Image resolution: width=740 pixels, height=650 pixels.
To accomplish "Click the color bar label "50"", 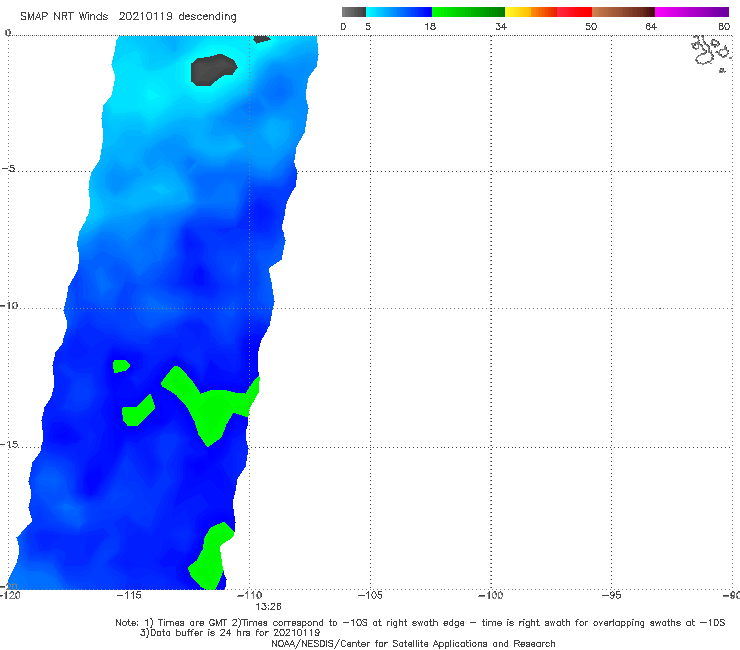I will [591, 27].
